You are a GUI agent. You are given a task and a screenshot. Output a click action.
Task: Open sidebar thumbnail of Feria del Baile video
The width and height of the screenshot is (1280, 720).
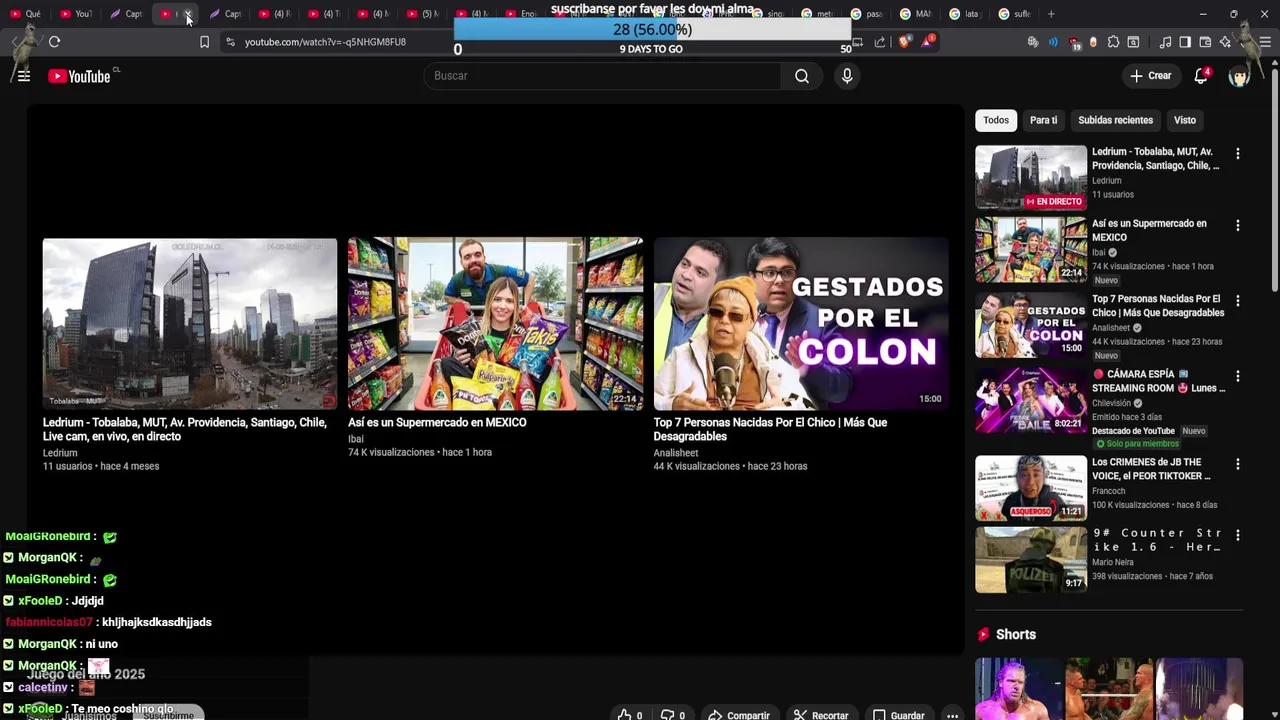point(1031,400)
